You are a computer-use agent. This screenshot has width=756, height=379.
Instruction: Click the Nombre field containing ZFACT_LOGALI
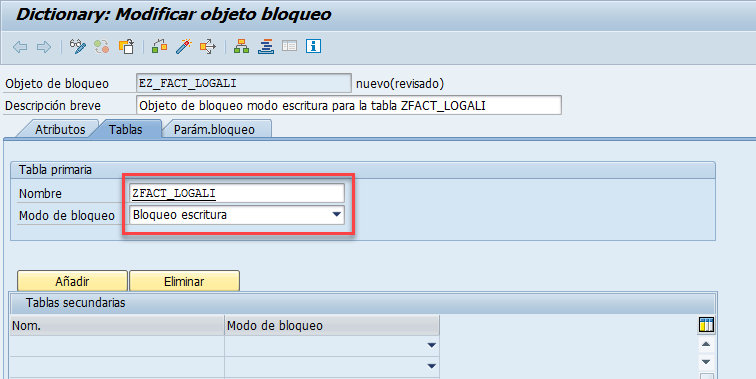(x=237, y=193)
